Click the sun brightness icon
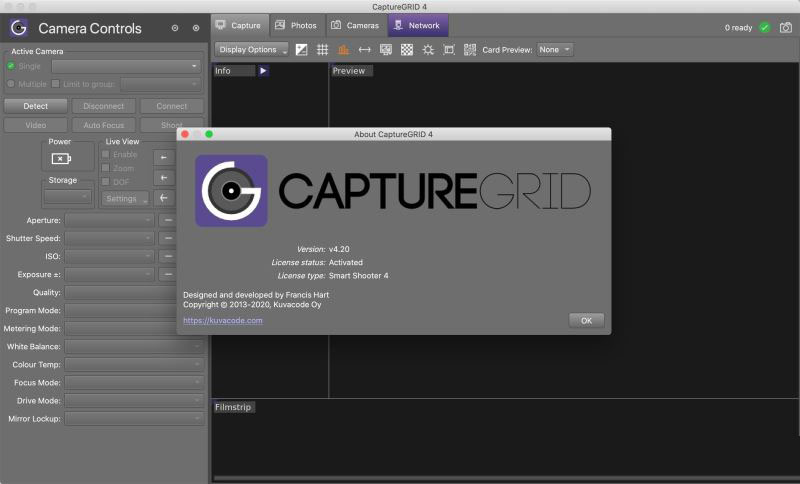Screen dimensions: 800x484 pos(428,49)
